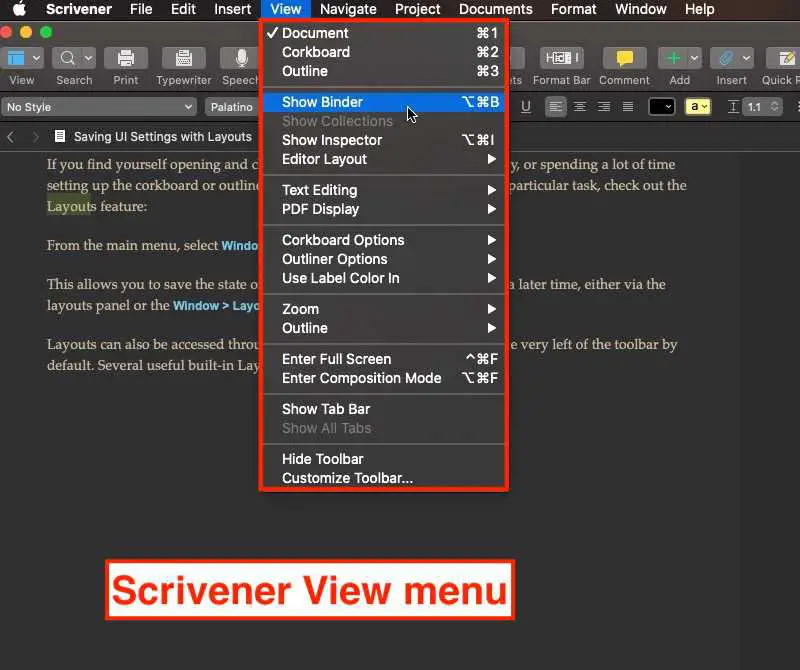Open the Palatino font dropdown
This screenshot has width=800, height=670.
(232, 107)
